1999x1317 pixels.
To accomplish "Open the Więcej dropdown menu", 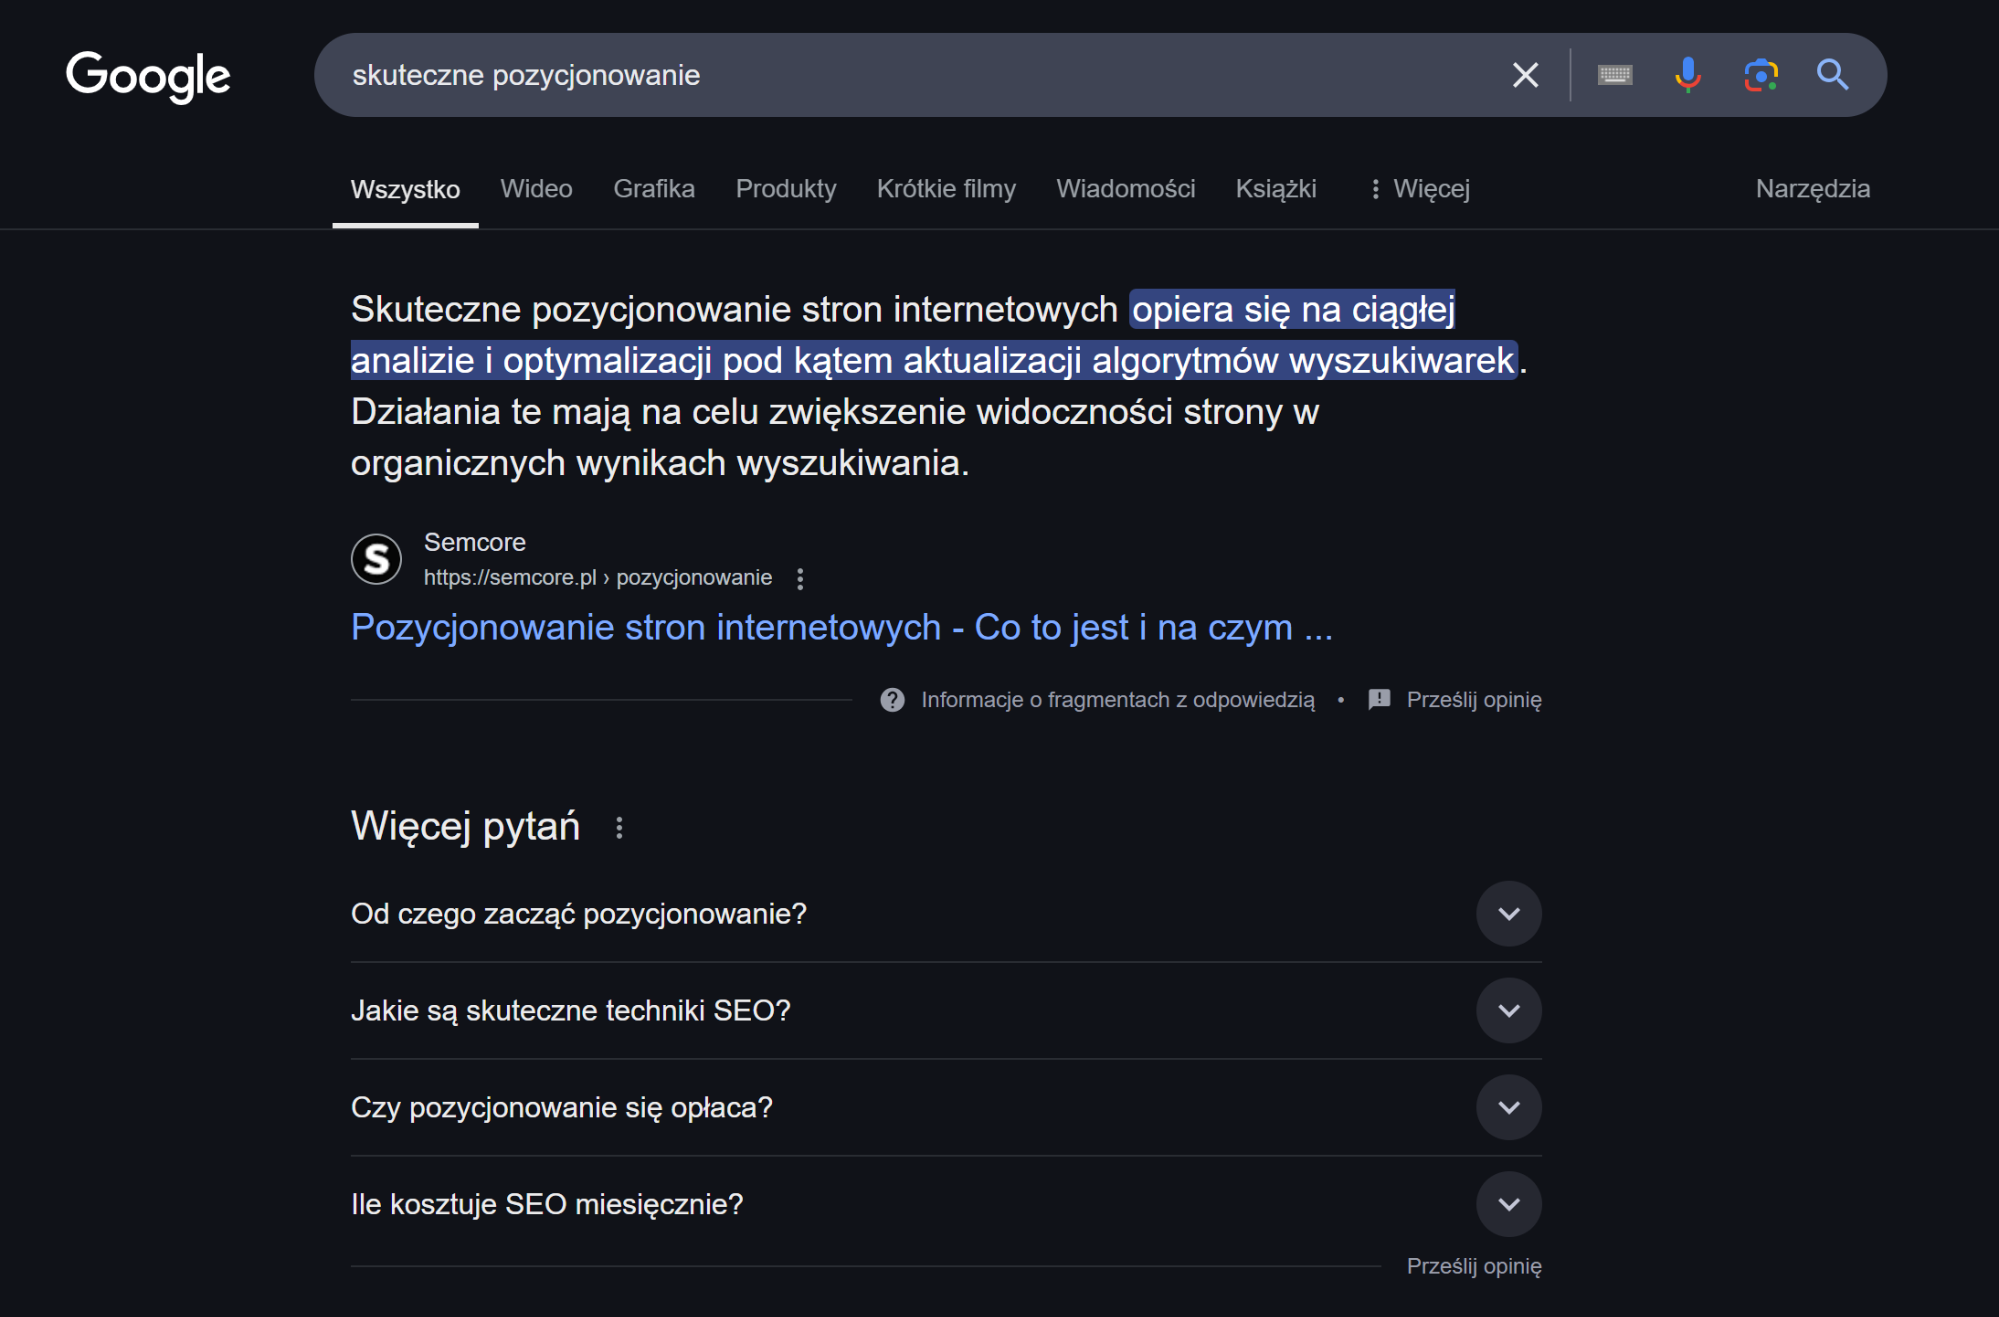I will (1420, 189).
